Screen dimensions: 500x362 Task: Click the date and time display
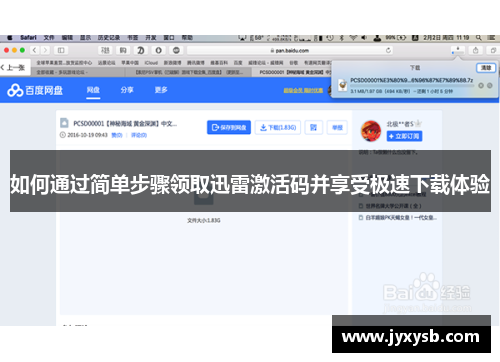point(446,38)
